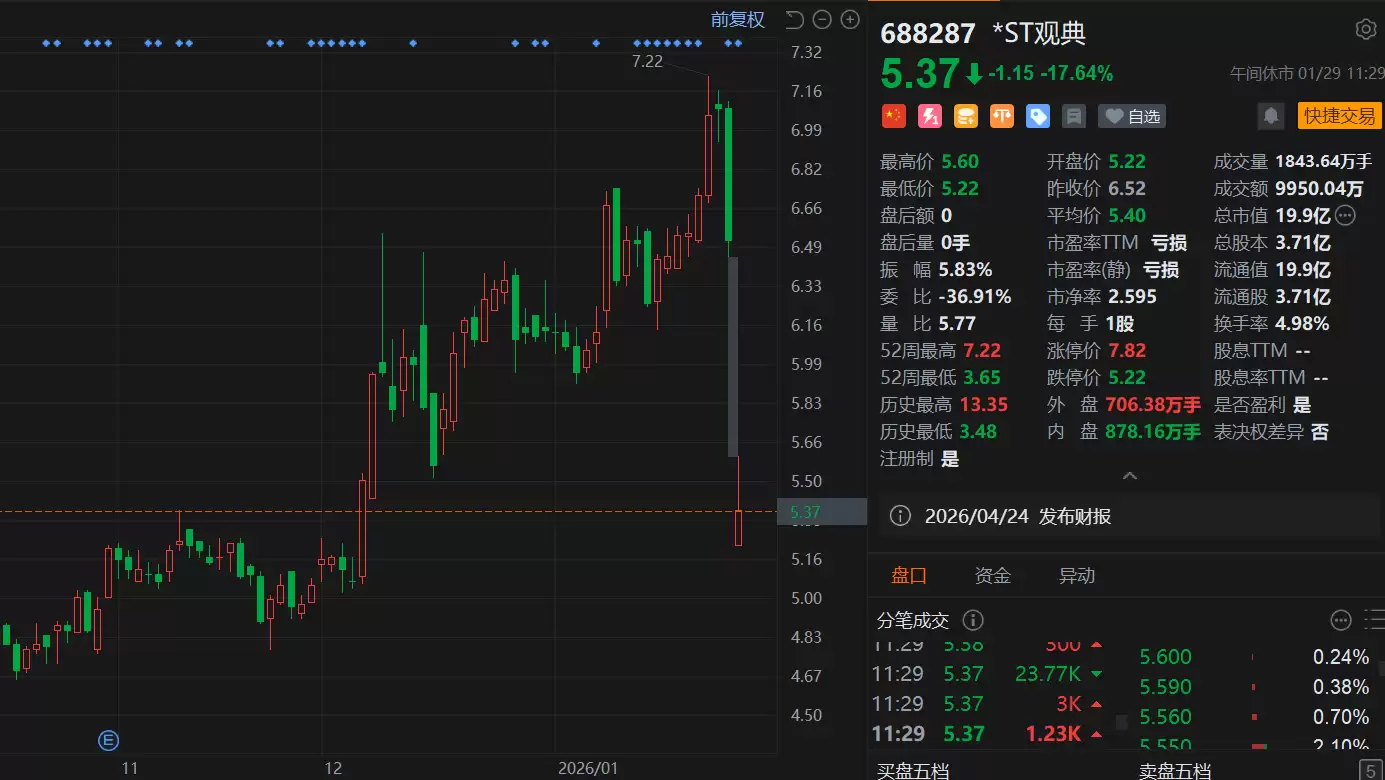Open the 前复权 adjustment dropdown

(x=737, y=19)
